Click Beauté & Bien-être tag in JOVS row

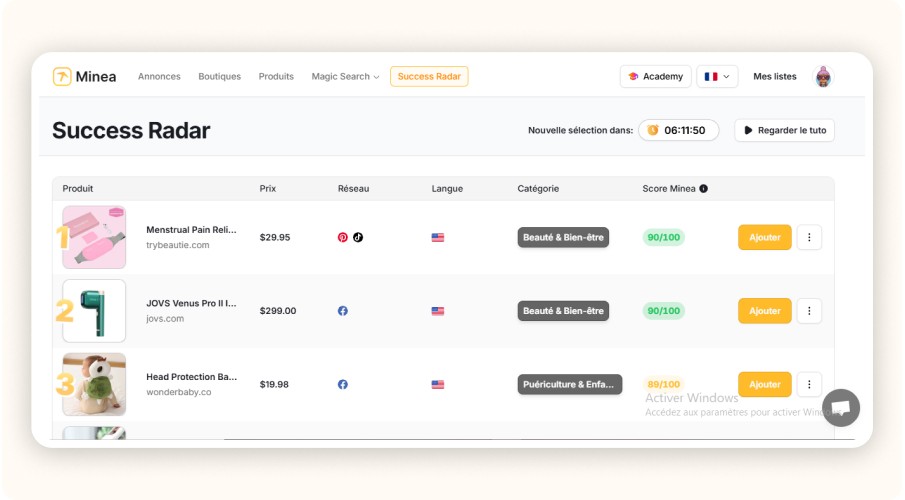click(x=563, y=311)
